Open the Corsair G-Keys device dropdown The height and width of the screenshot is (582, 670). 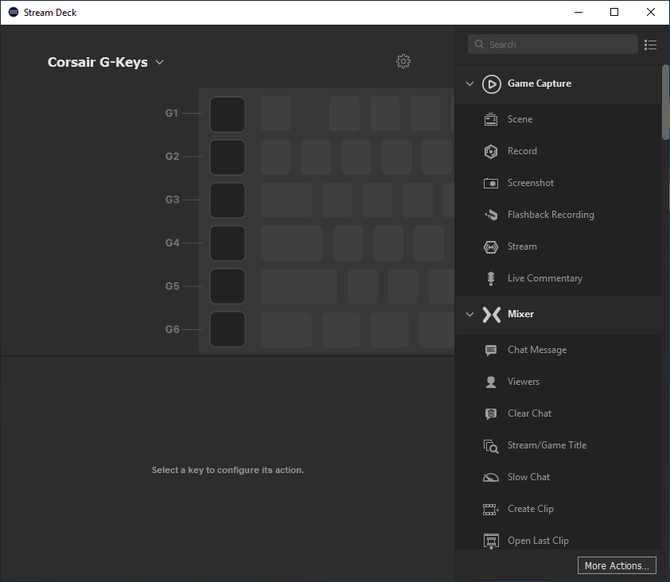point(106,62)
